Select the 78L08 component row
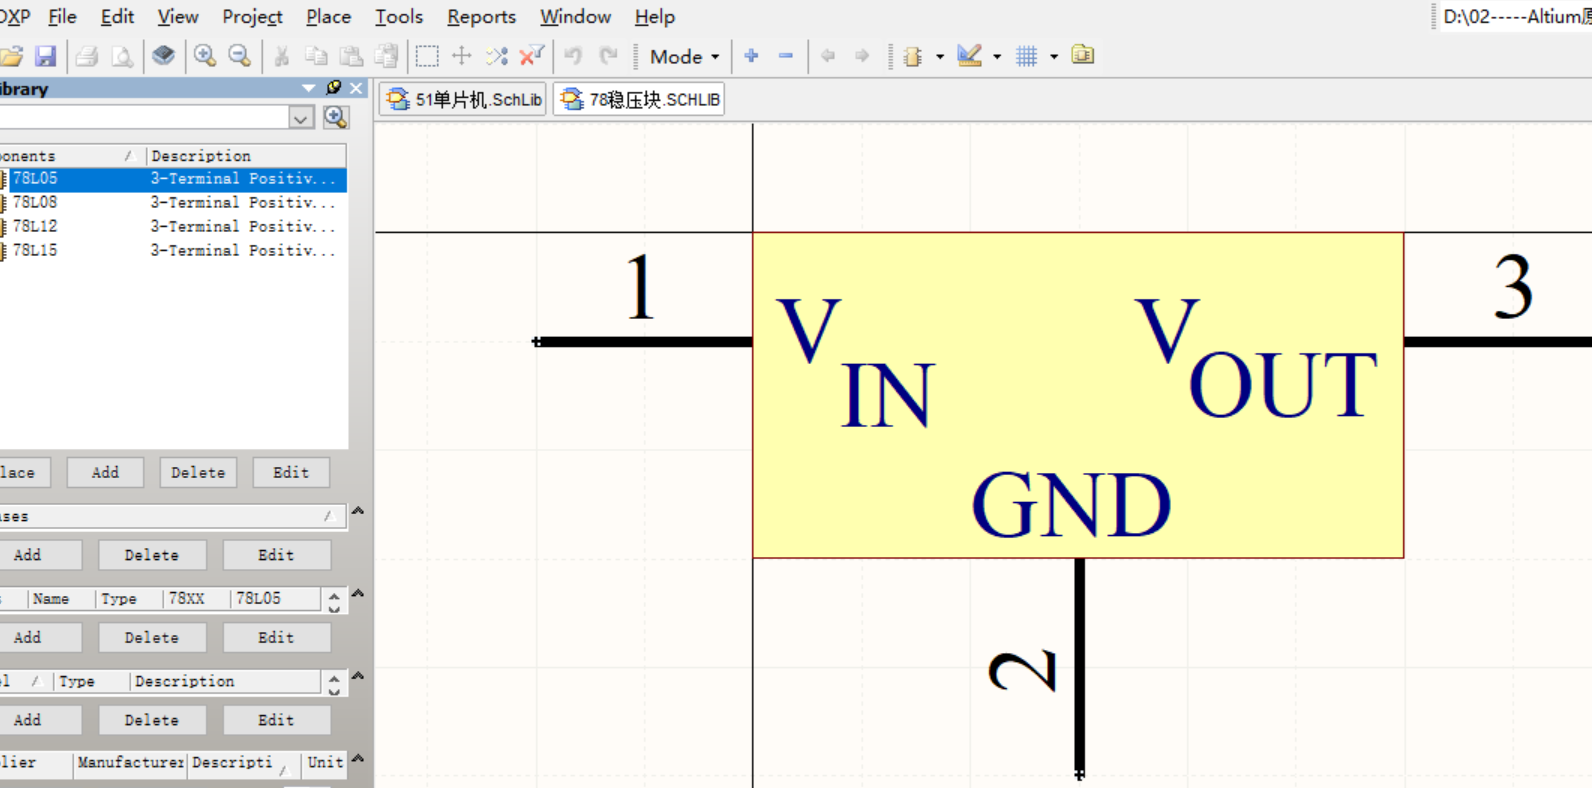Image resolution: width=1592 pixels, height=788 pixels. pyautogui.click(x=173, y=203)
